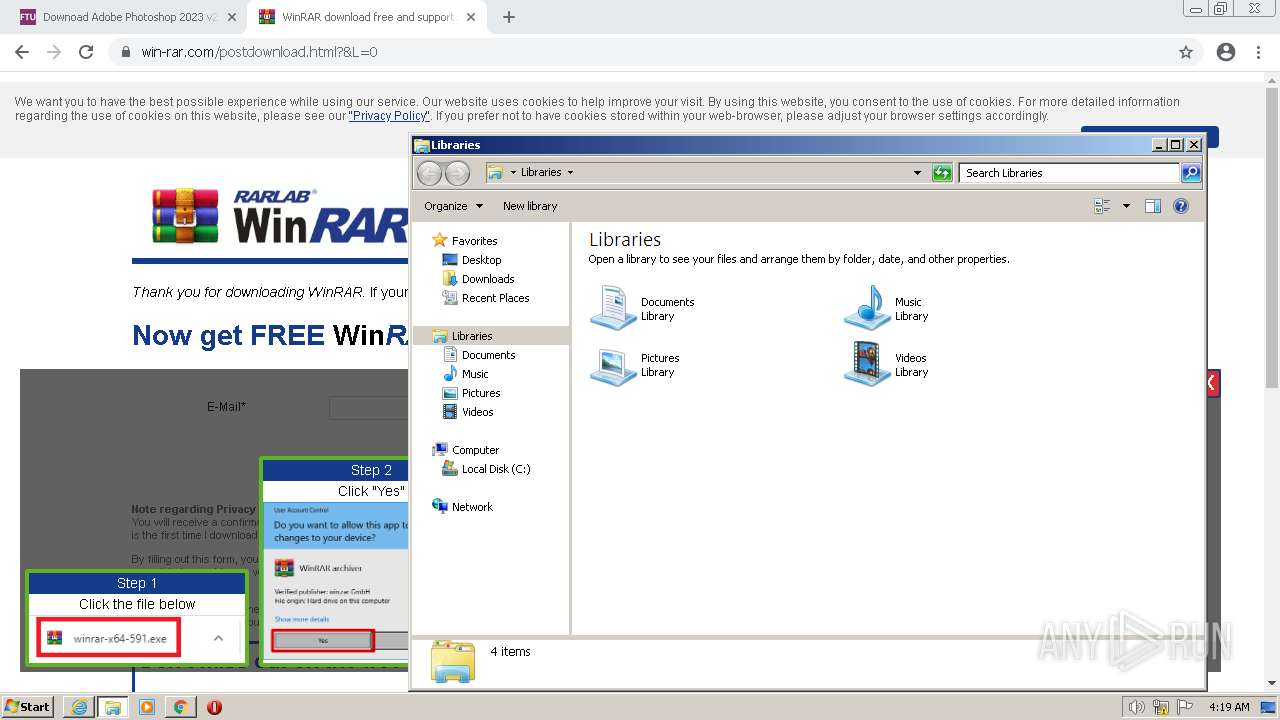Image resolution: width=1280 pixels, height=720 pixels.
Task: Click the green refresh button in Explorer
Action: [x=942, y=173]
